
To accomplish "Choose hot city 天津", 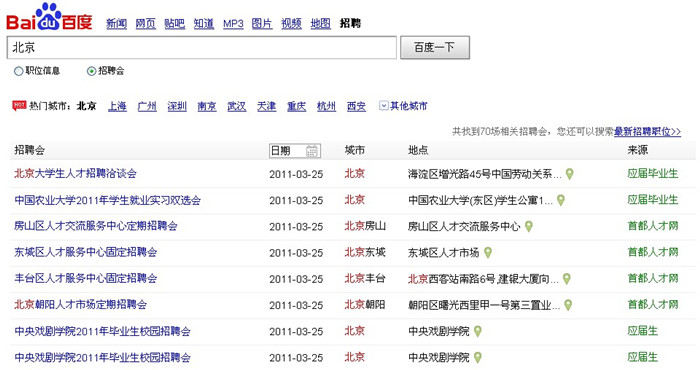I will click(267, 106).
